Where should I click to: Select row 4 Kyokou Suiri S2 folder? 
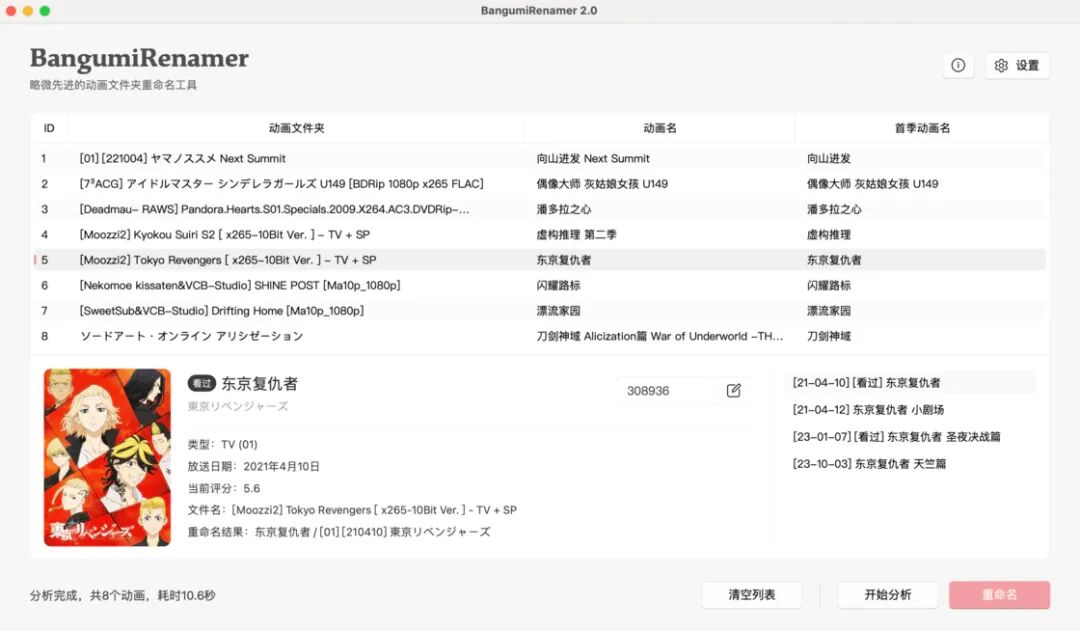point(539,235)
